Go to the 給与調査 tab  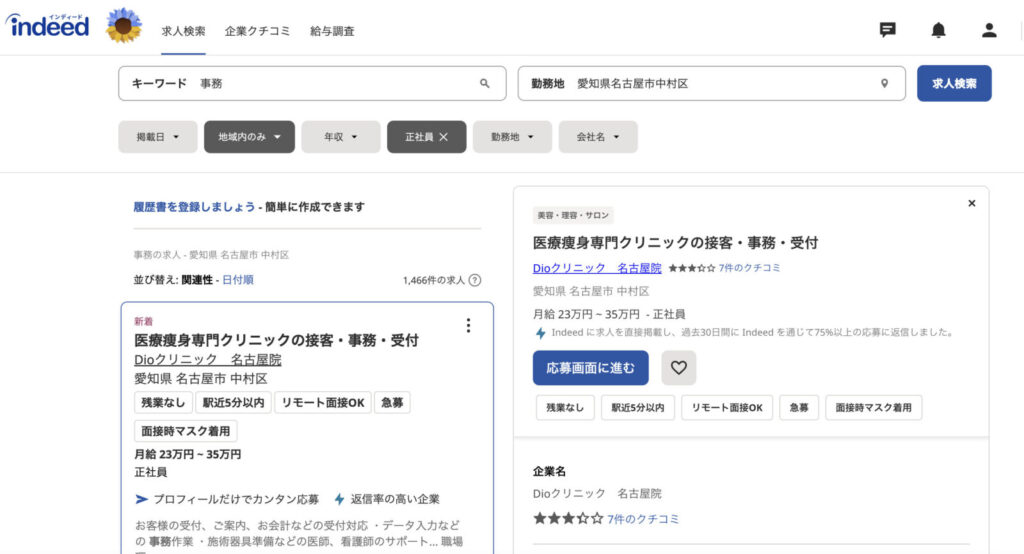click(x=332, y=31)
